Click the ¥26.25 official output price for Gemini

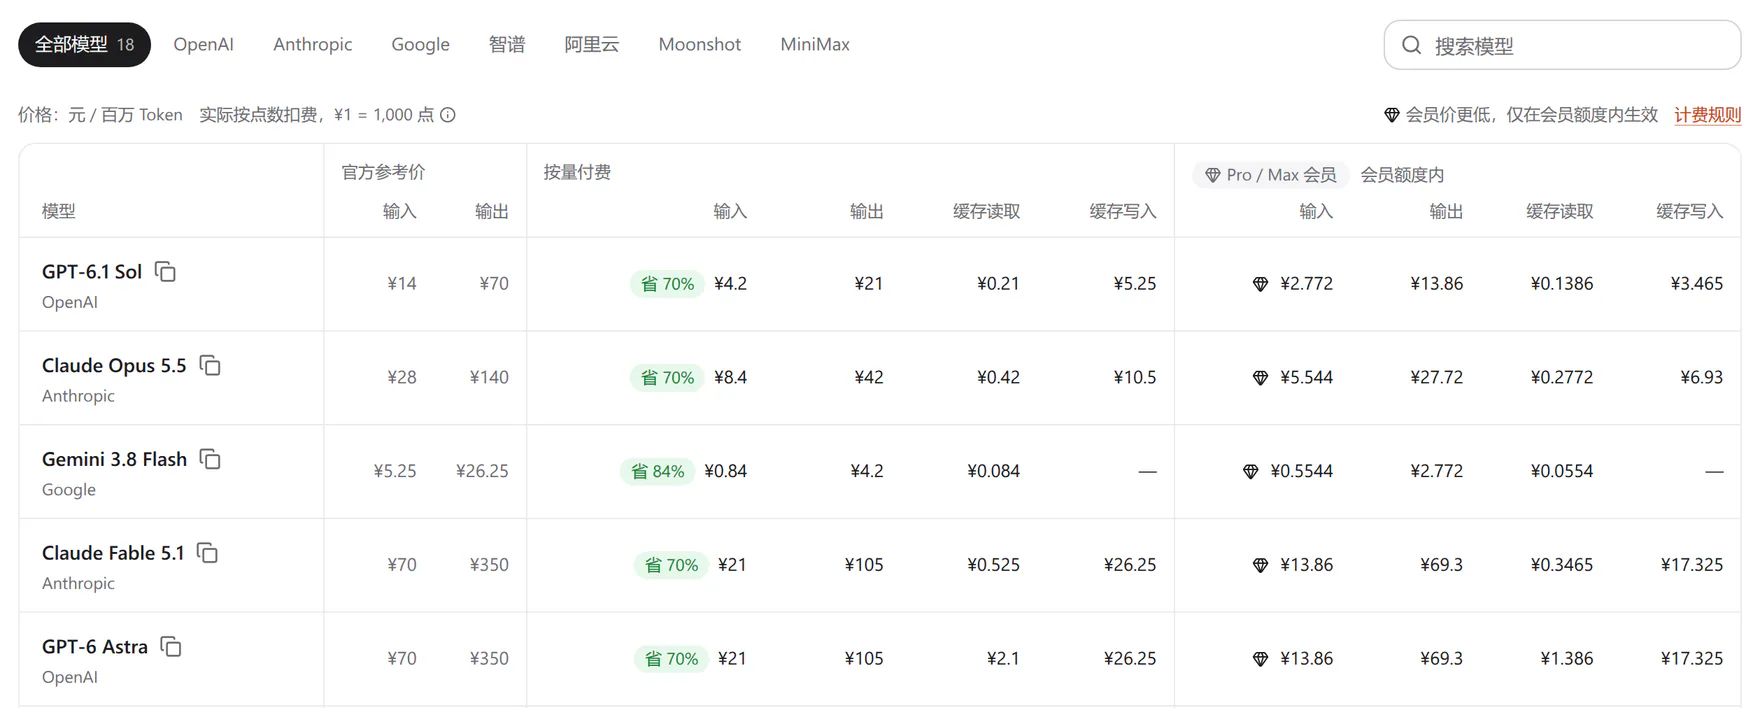[482, 472]
